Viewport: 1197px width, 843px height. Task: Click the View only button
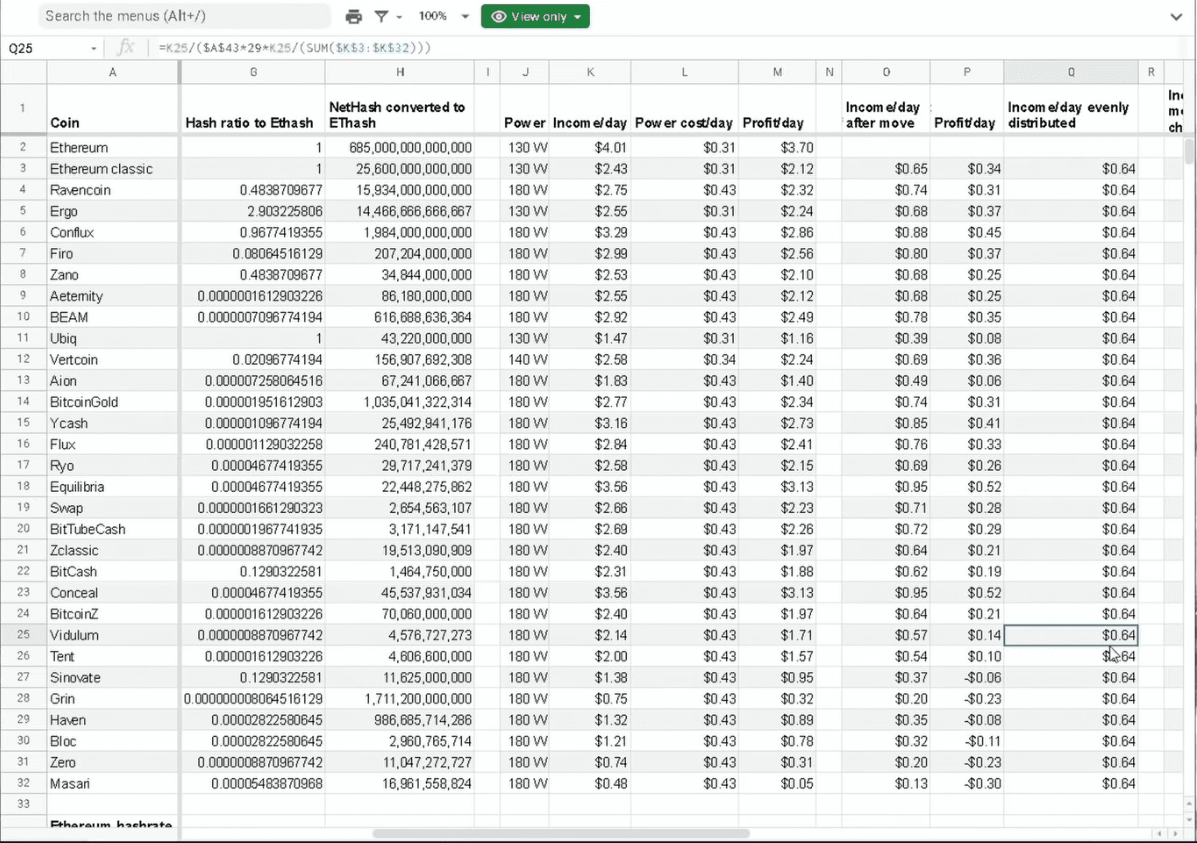click(535, 16)
